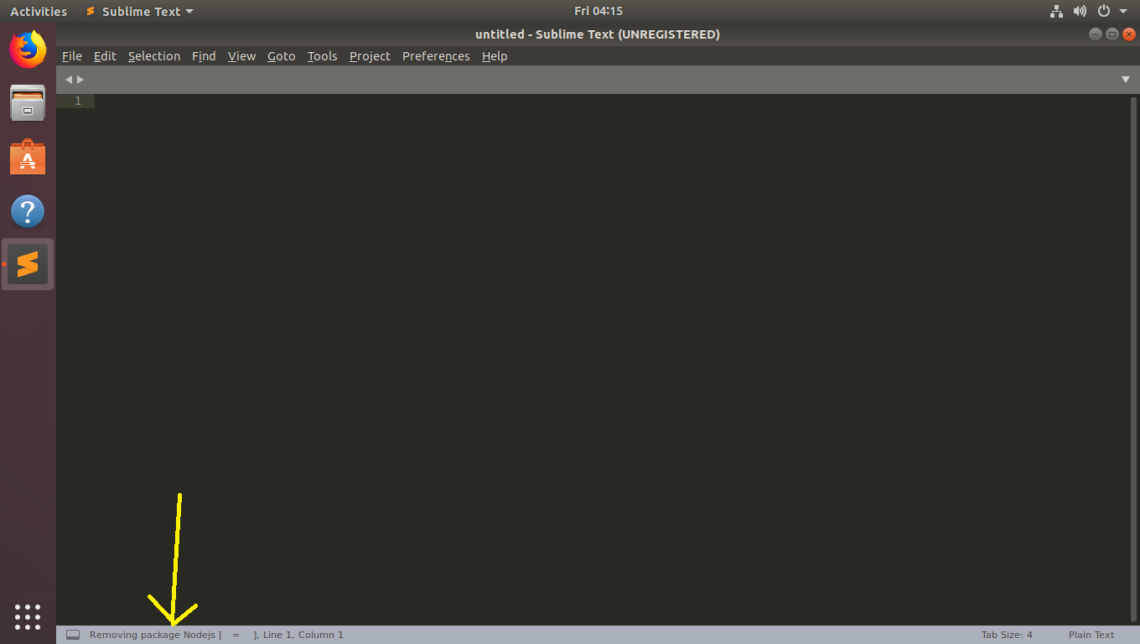This screenshot has height=644, width=1140.
Task: Expand the Sublime Text app menu
Action: click(140, 11)
